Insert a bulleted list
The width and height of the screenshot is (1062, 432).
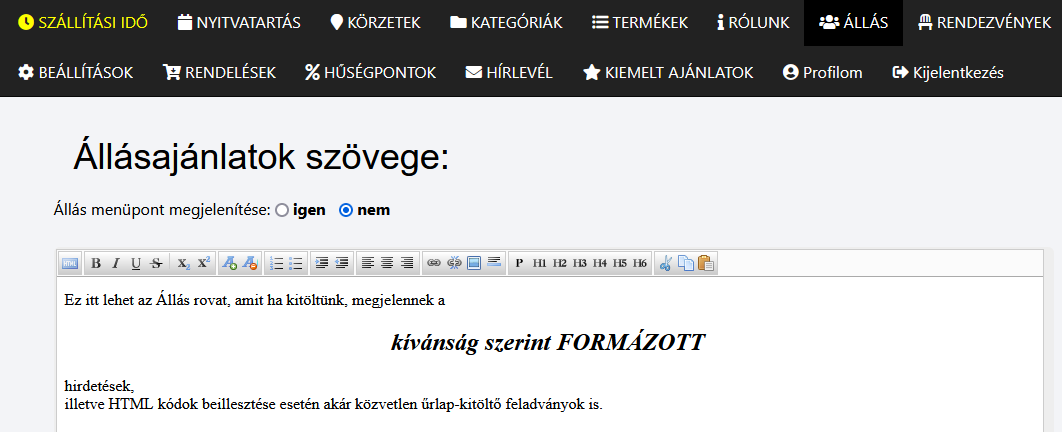click(296, 263)
